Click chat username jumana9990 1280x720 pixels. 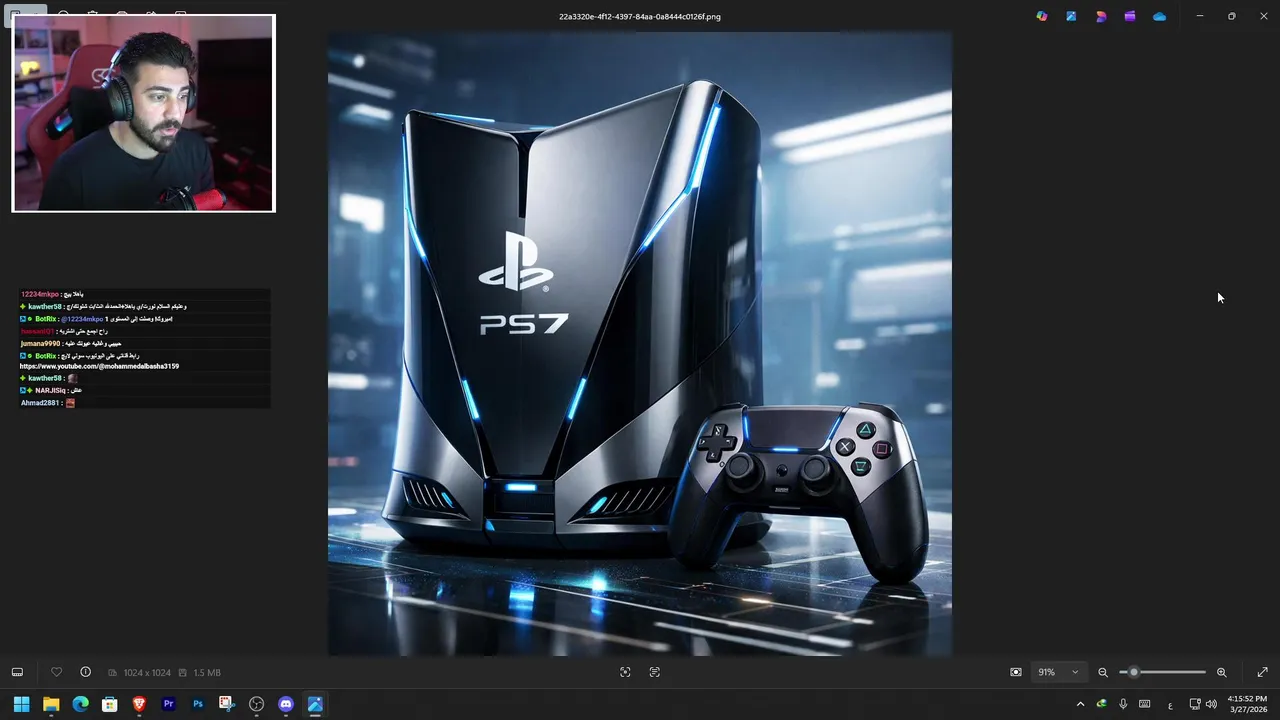[x=39, y=344]
